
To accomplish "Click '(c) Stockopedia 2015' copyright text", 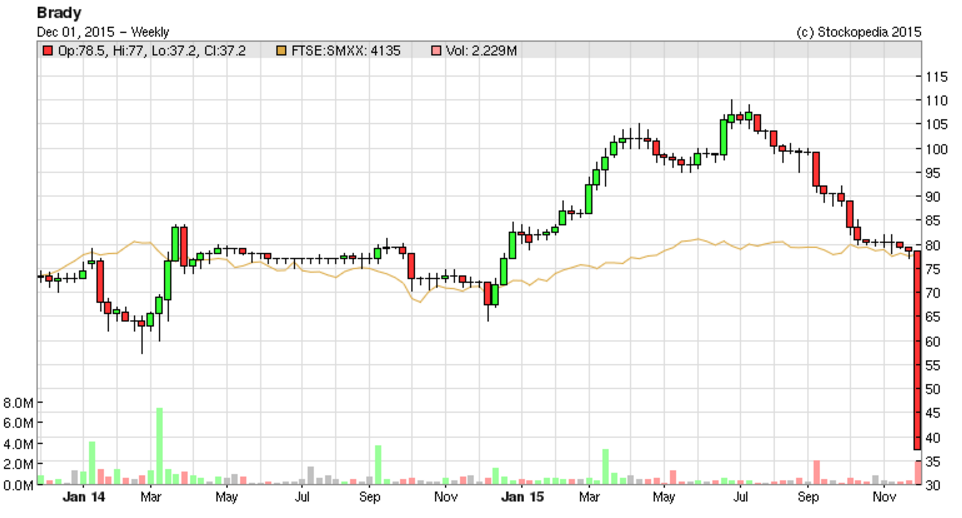I will 858,32.
